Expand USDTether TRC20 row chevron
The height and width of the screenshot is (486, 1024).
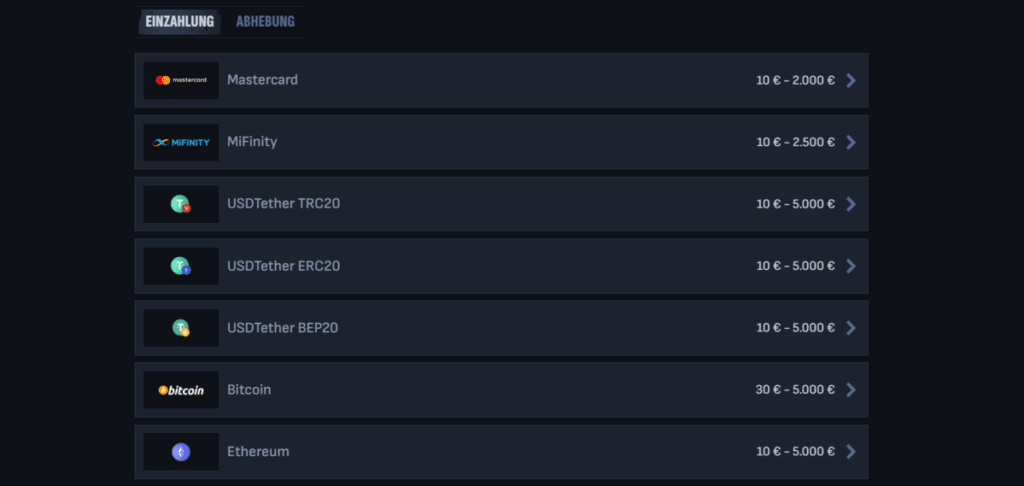click(x=851, y=204)
